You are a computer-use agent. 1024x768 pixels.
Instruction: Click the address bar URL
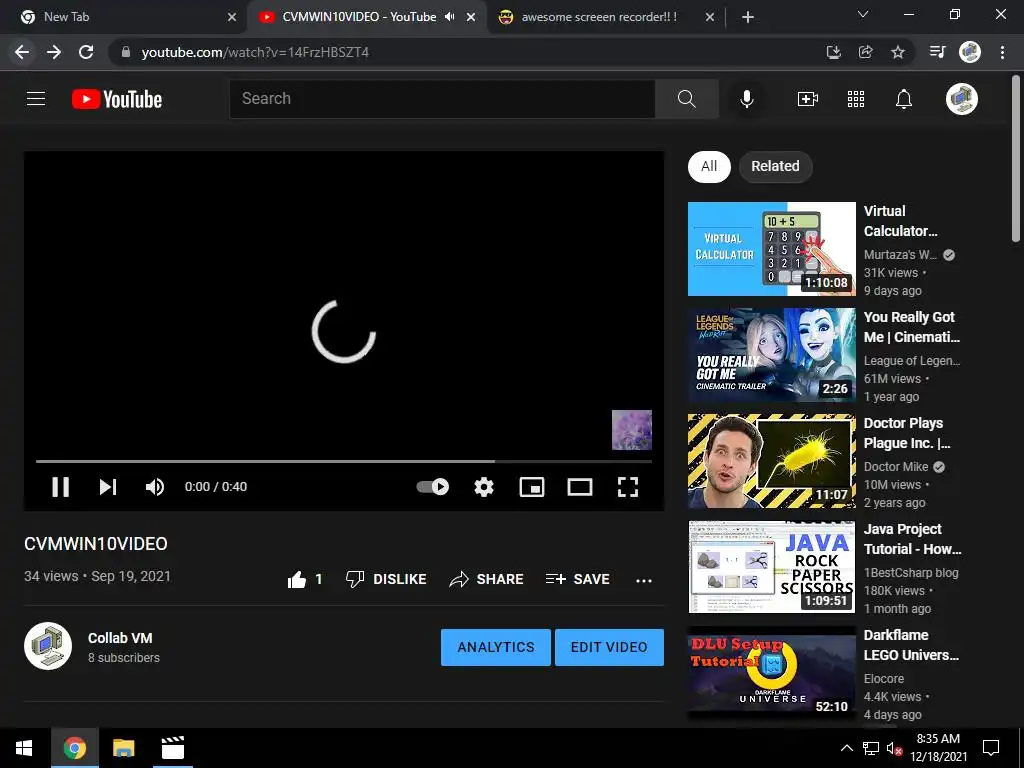pos(255,52)
